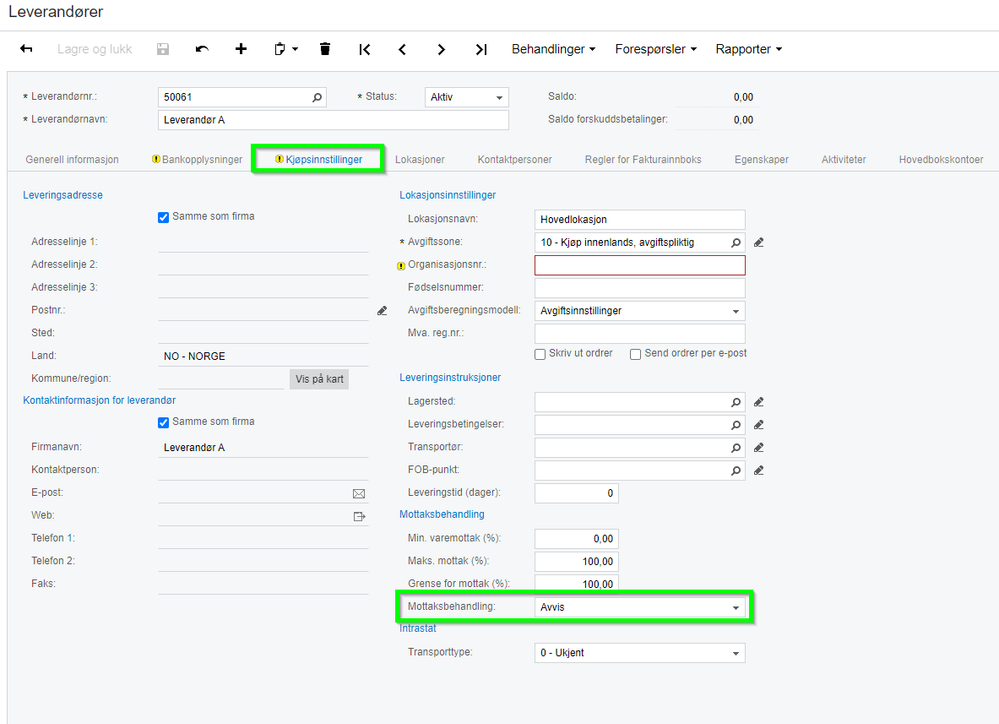The image size is (999, 724).
Task: Click pencil edit icon beside Avgiftssone
Action: [x=758, y=242]
